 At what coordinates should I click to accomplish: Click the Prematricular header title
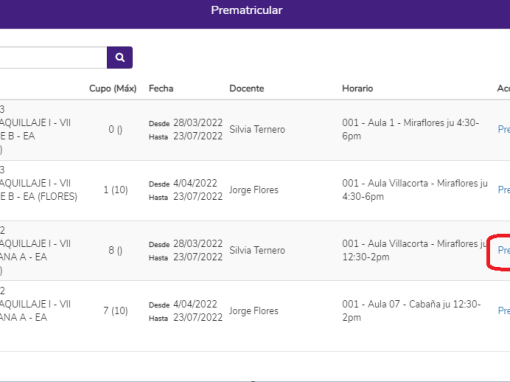(x=247, y=10)
